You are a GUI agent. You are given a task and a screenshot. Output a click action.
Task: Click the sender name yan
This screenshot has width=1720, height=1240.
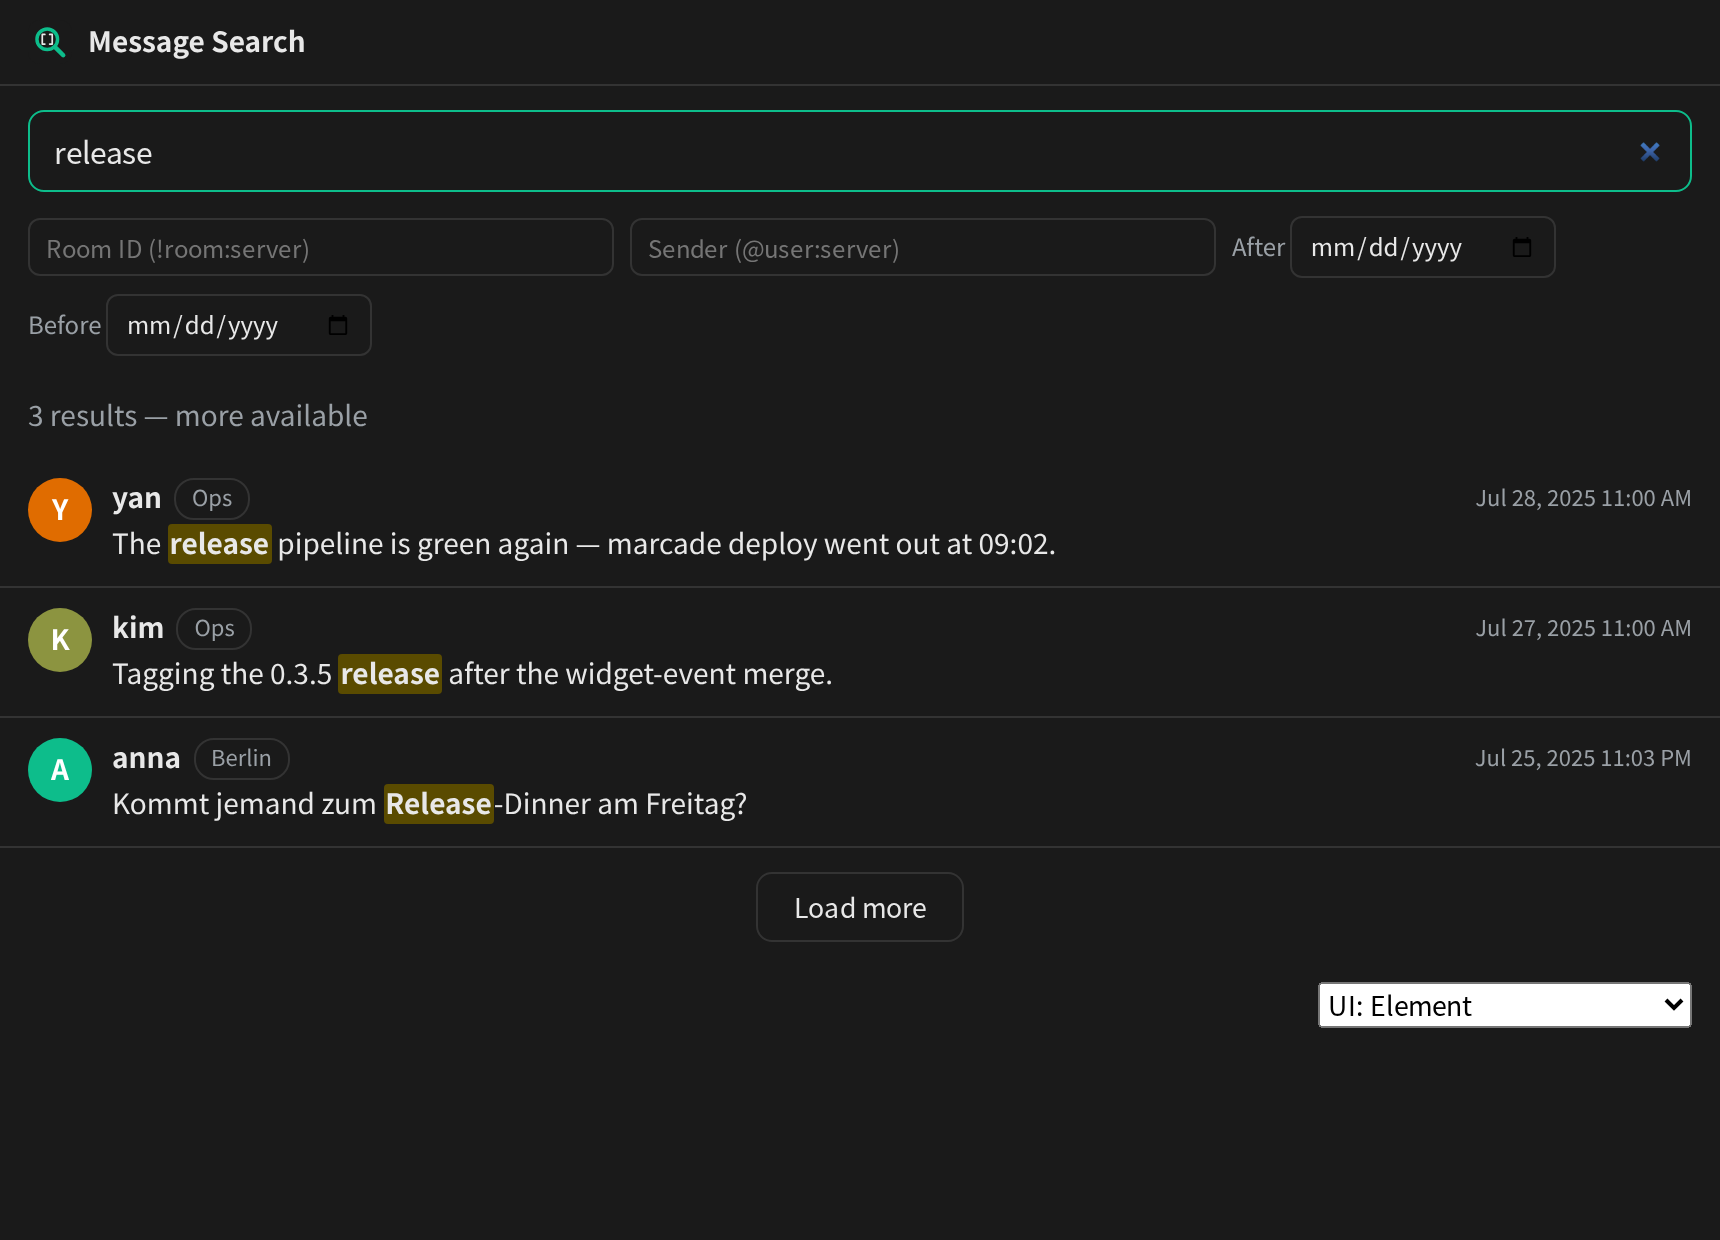click(x=137, y=498)
